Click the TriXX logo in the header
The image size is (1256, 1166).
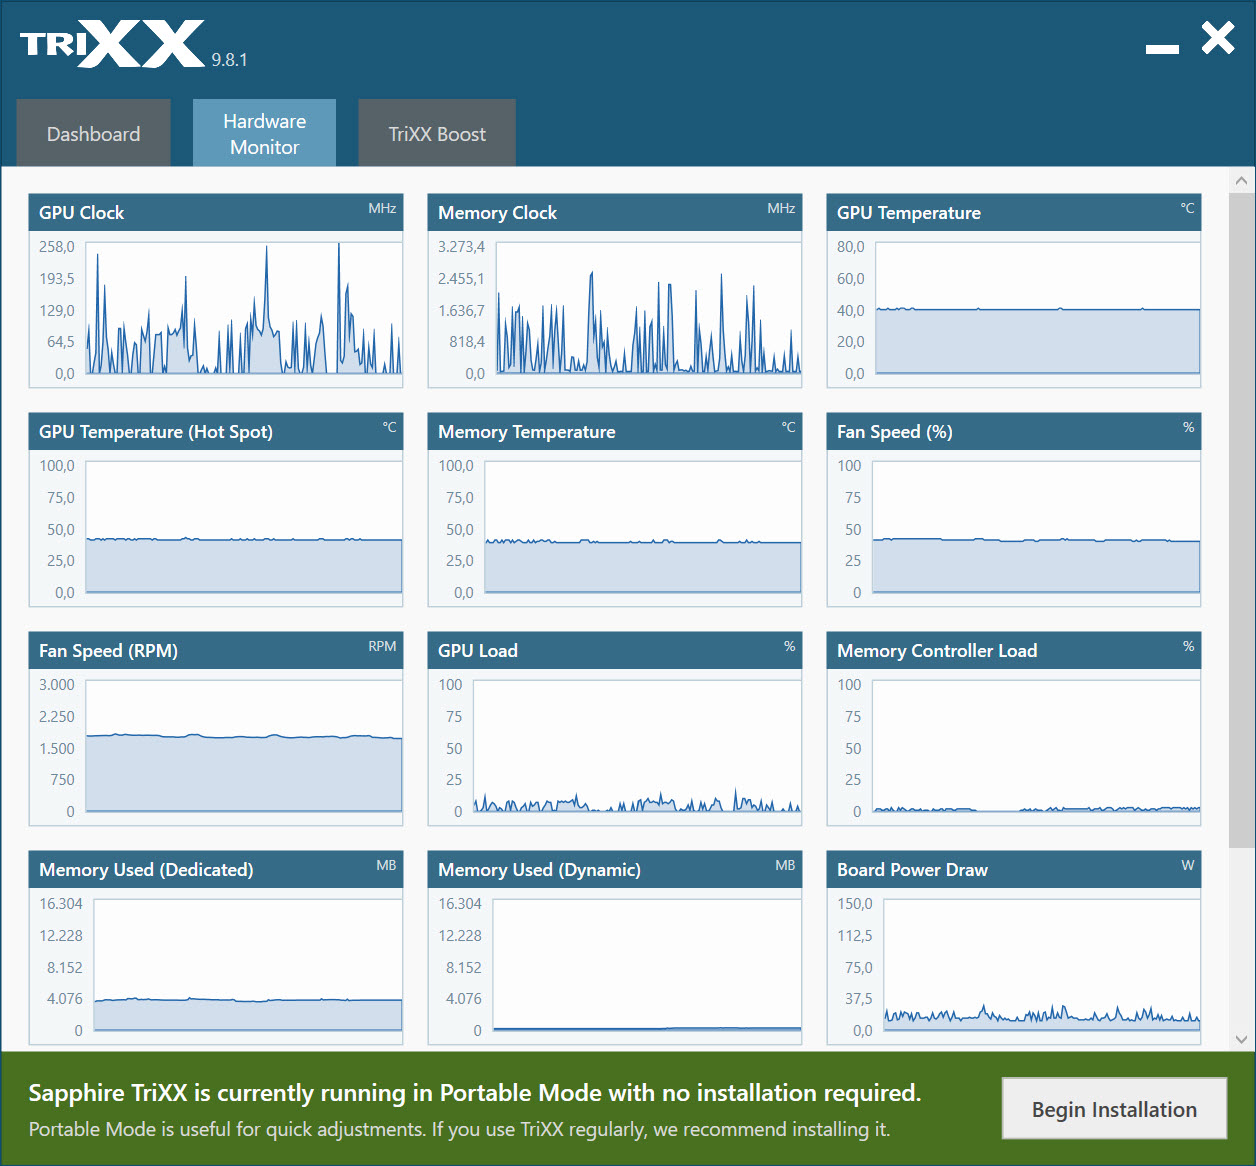pyautogui.click(x=112, y=44)
